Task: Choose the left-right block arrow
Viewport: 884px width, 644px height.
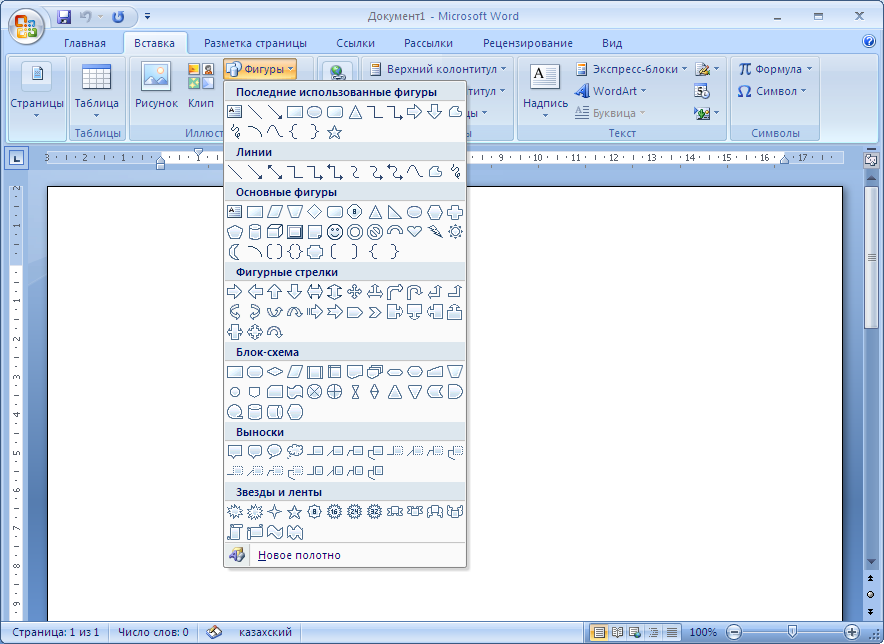Action: pos(315,292)
